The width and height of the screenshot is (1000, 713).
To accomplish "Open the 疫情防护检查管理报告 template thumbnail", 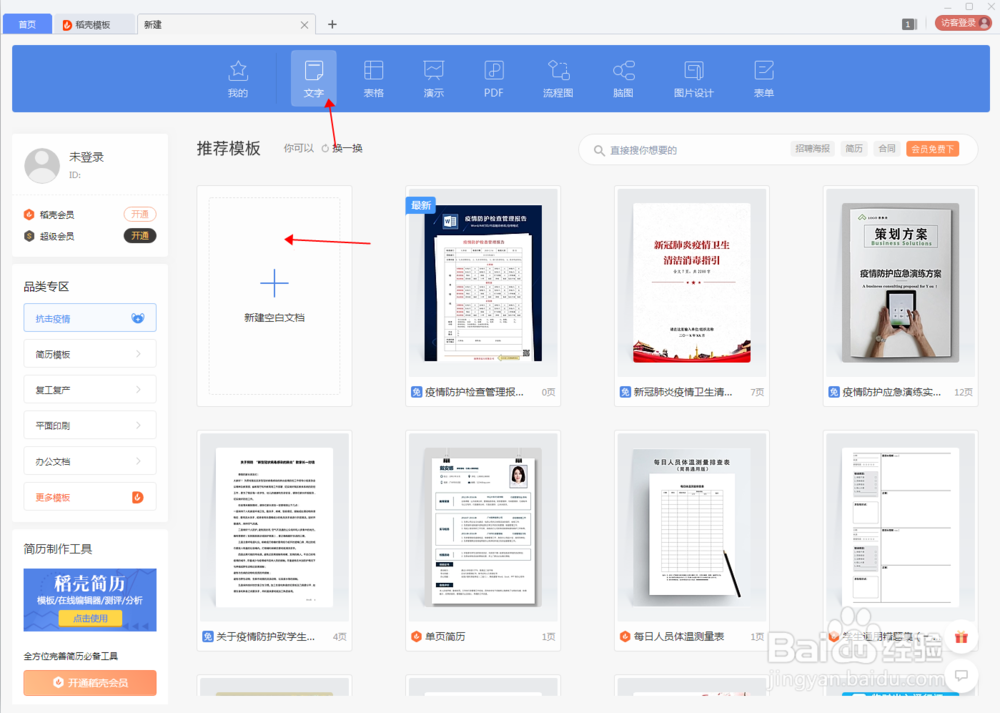I will click(x=483, y=283).
